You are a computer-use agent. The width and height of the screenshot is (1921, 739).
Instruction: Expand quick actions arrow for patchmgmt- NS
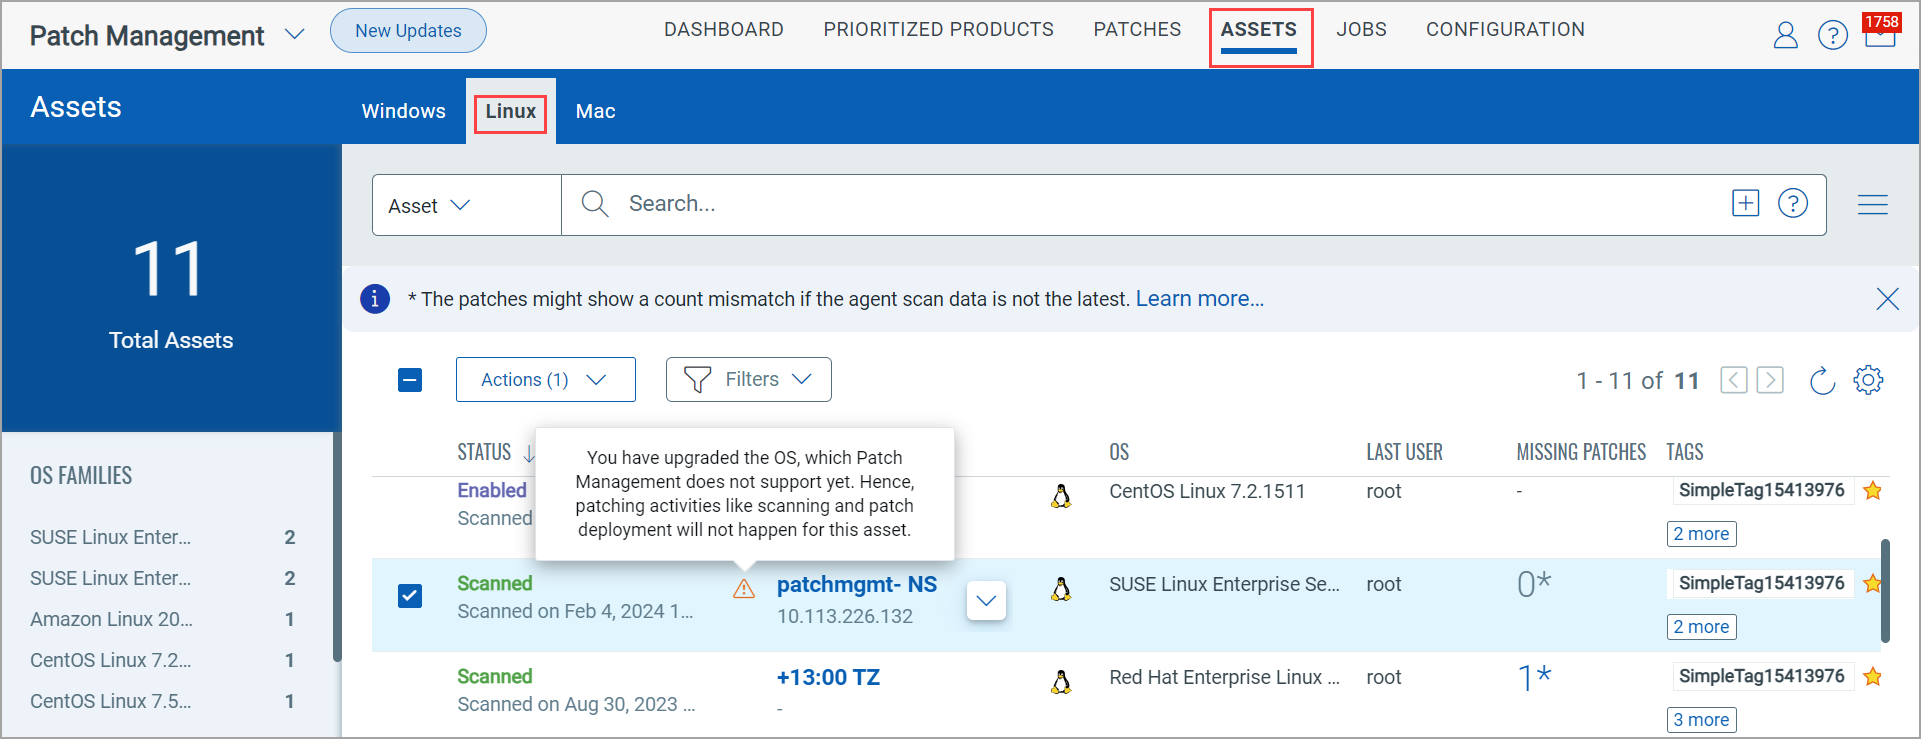[986, 601]
